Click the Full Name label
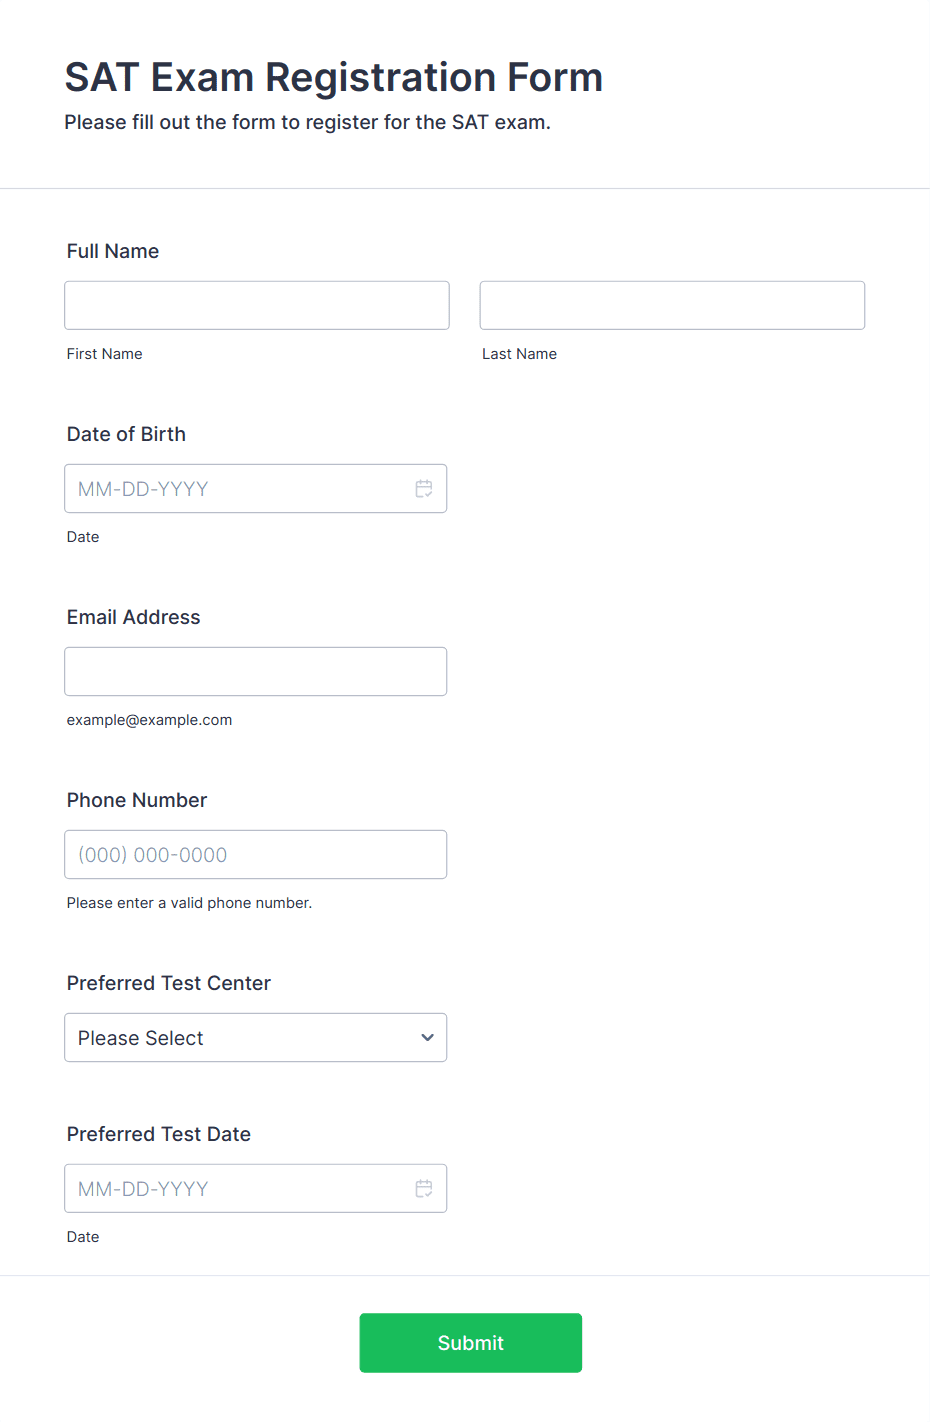Viewport: 930px width, 1422px height. tap(113, 251)
